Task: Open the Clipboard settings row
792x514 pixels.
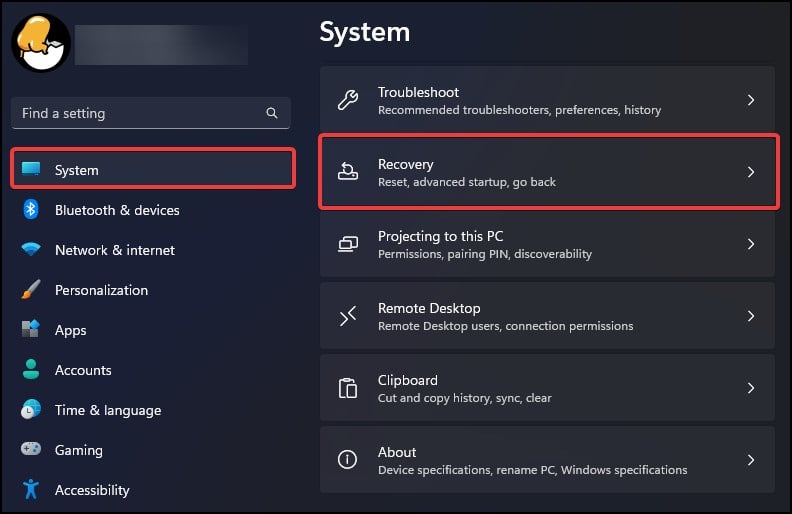Action: click(547, 388)
